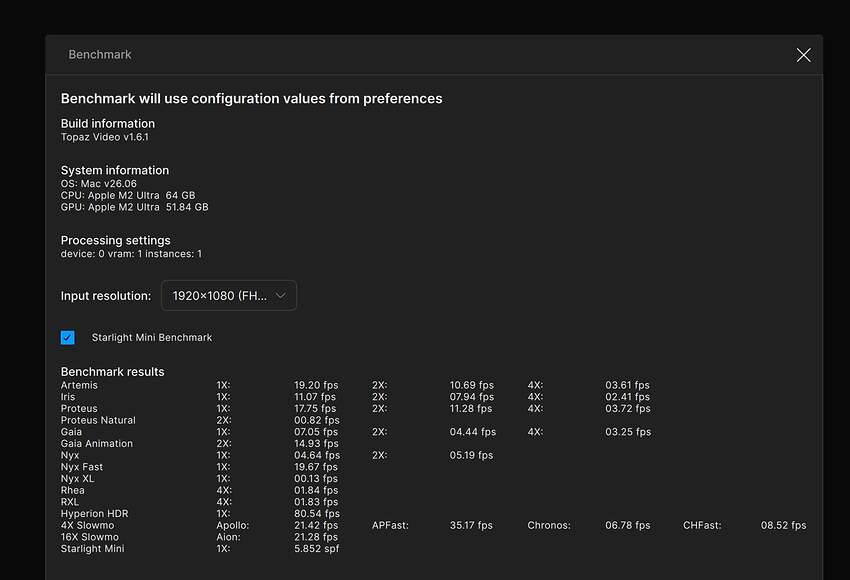Image resolution: width=850 pixels, height=580 pixels.
Task: Click Gaia 2X value 04.44 fps
Action: (473, 432)
